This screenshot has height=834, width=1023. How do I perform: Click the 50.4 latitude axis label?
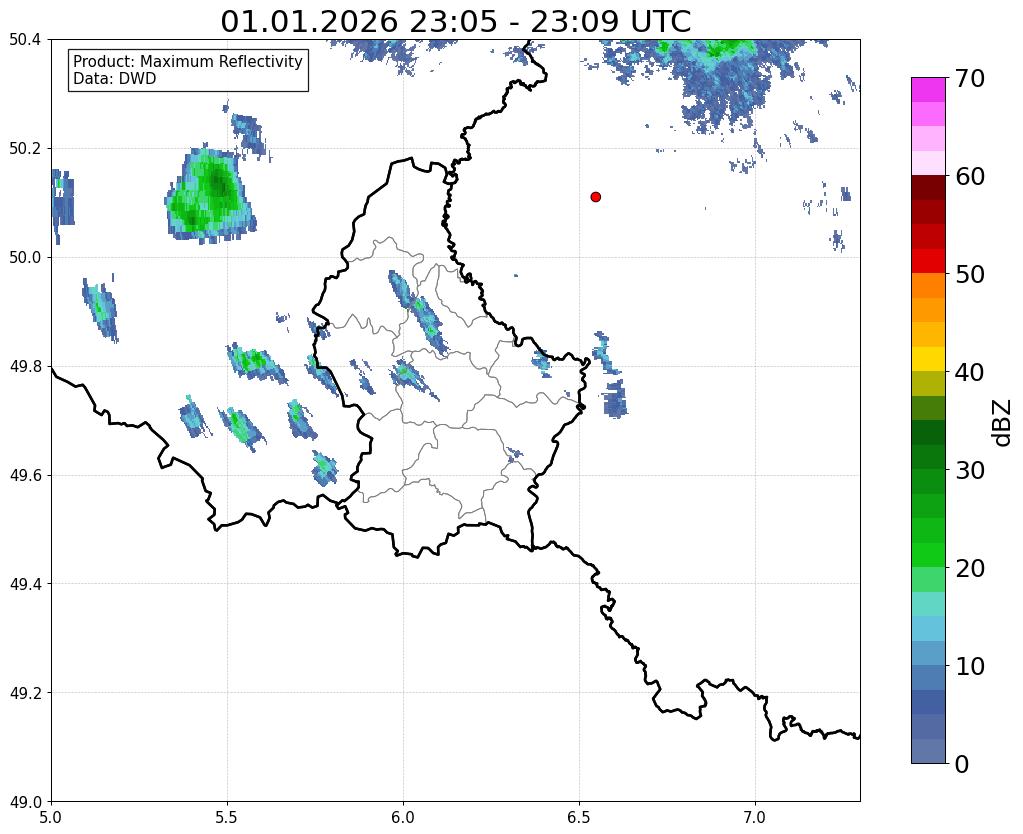click(25, 40)
